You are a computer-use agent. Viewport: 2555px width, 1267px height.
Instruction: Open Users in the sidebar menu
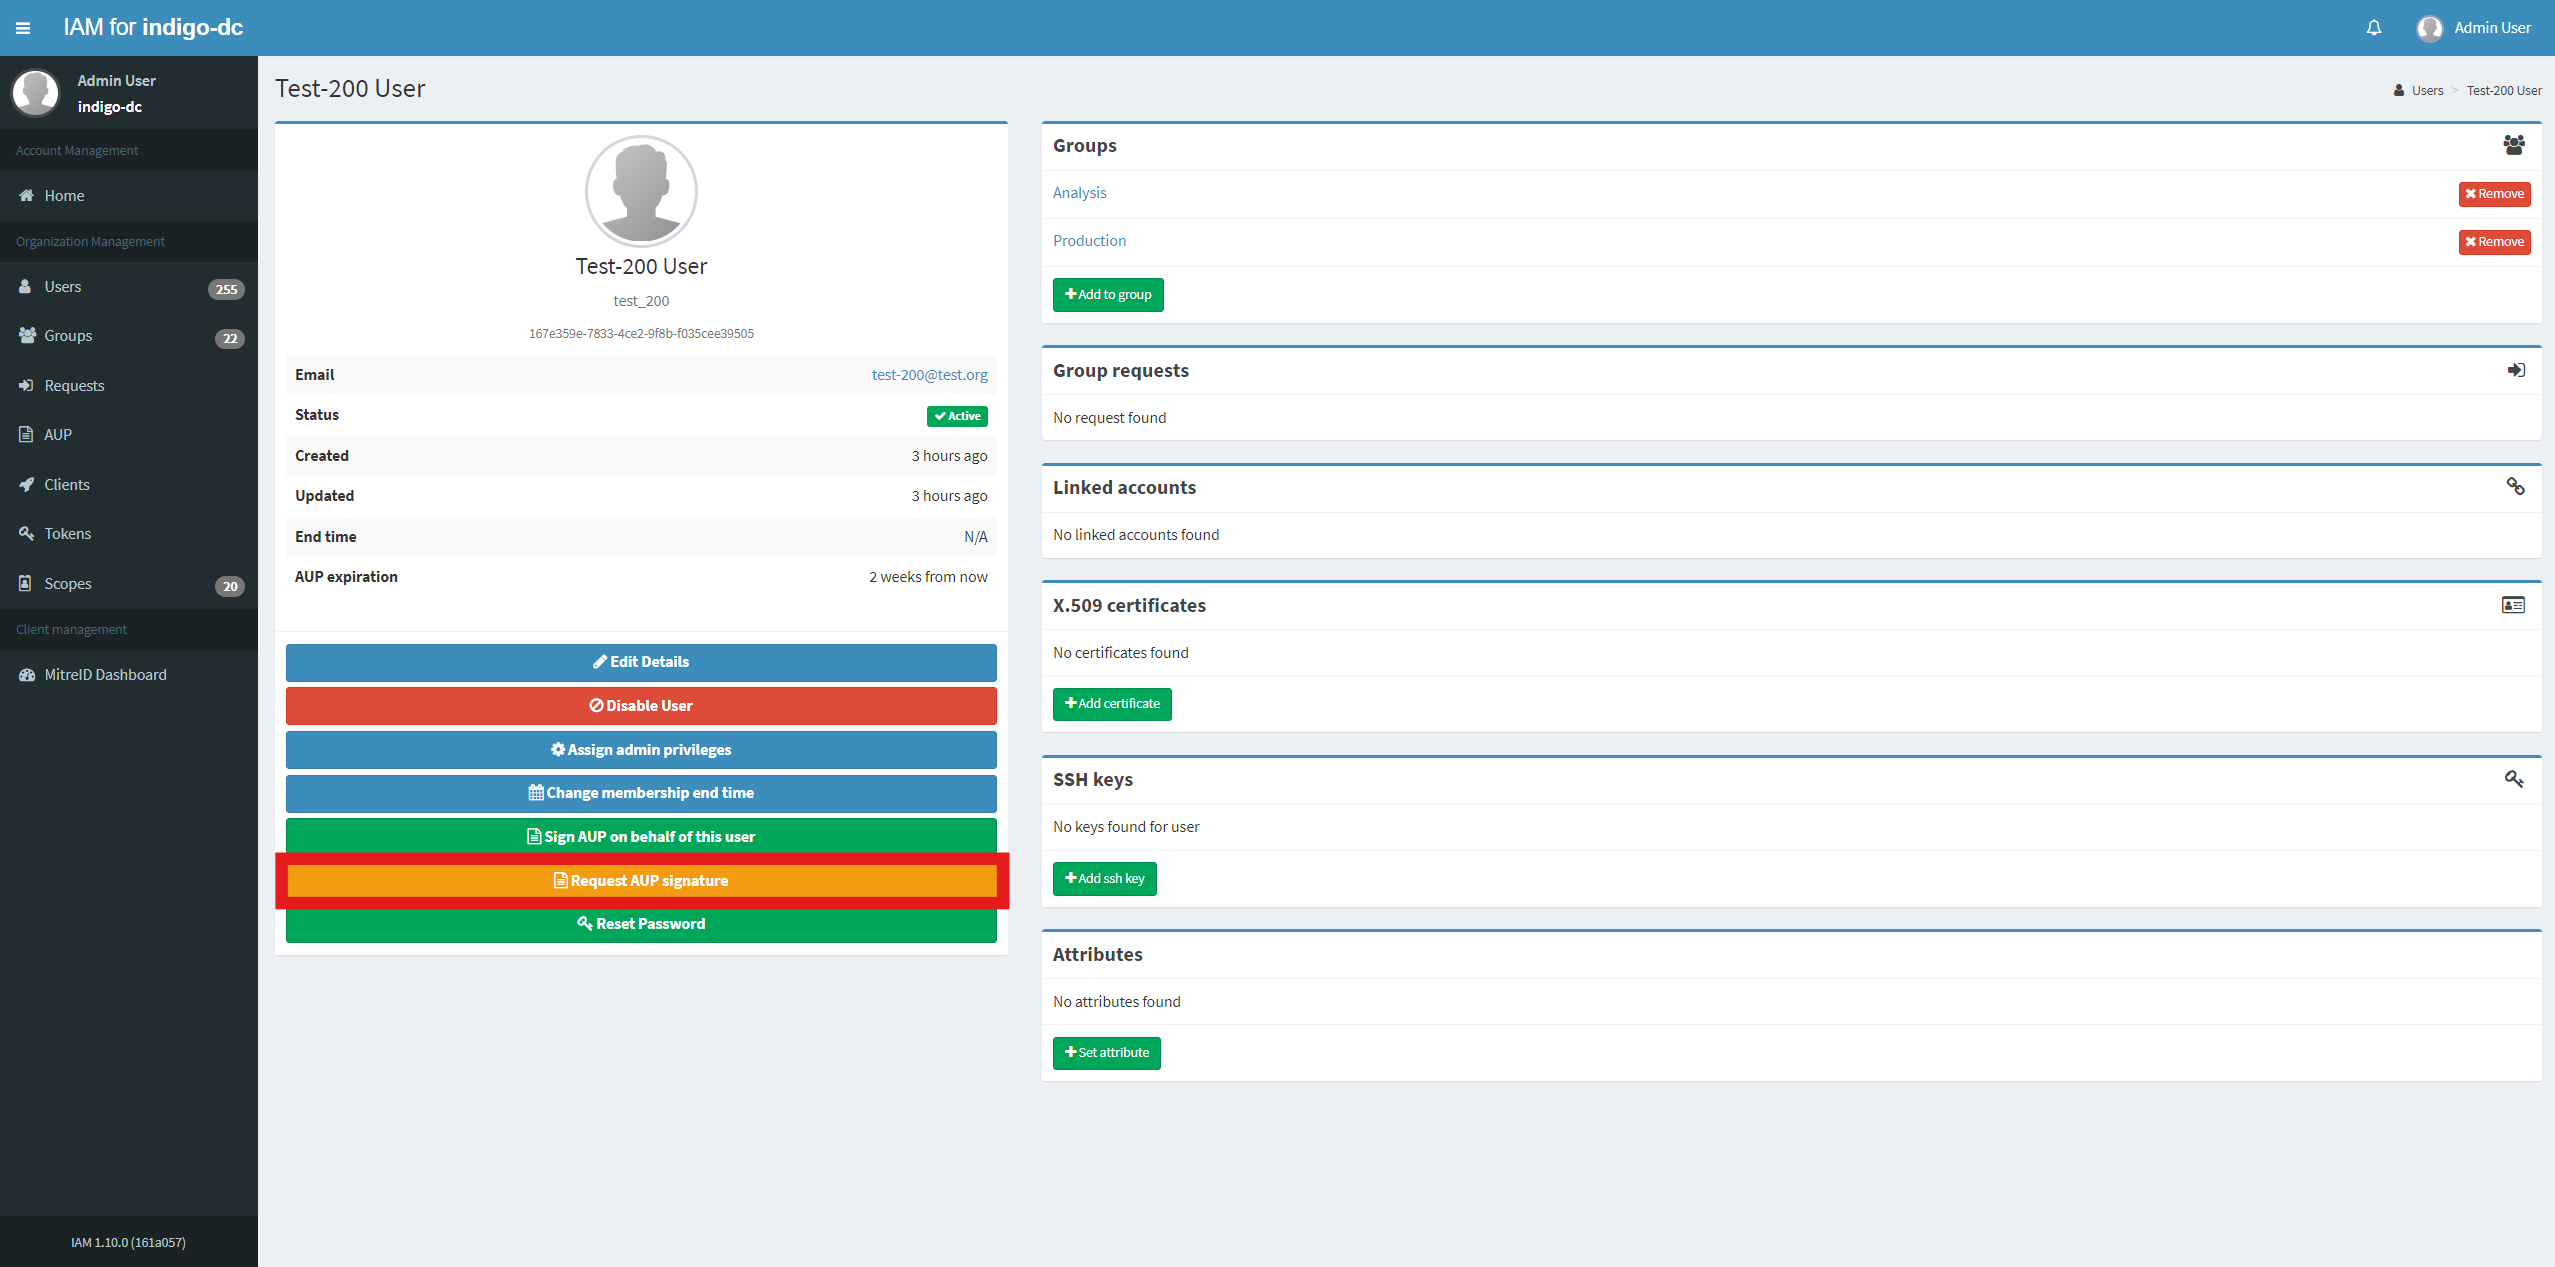pyautogui.click(x=63, y=287)
